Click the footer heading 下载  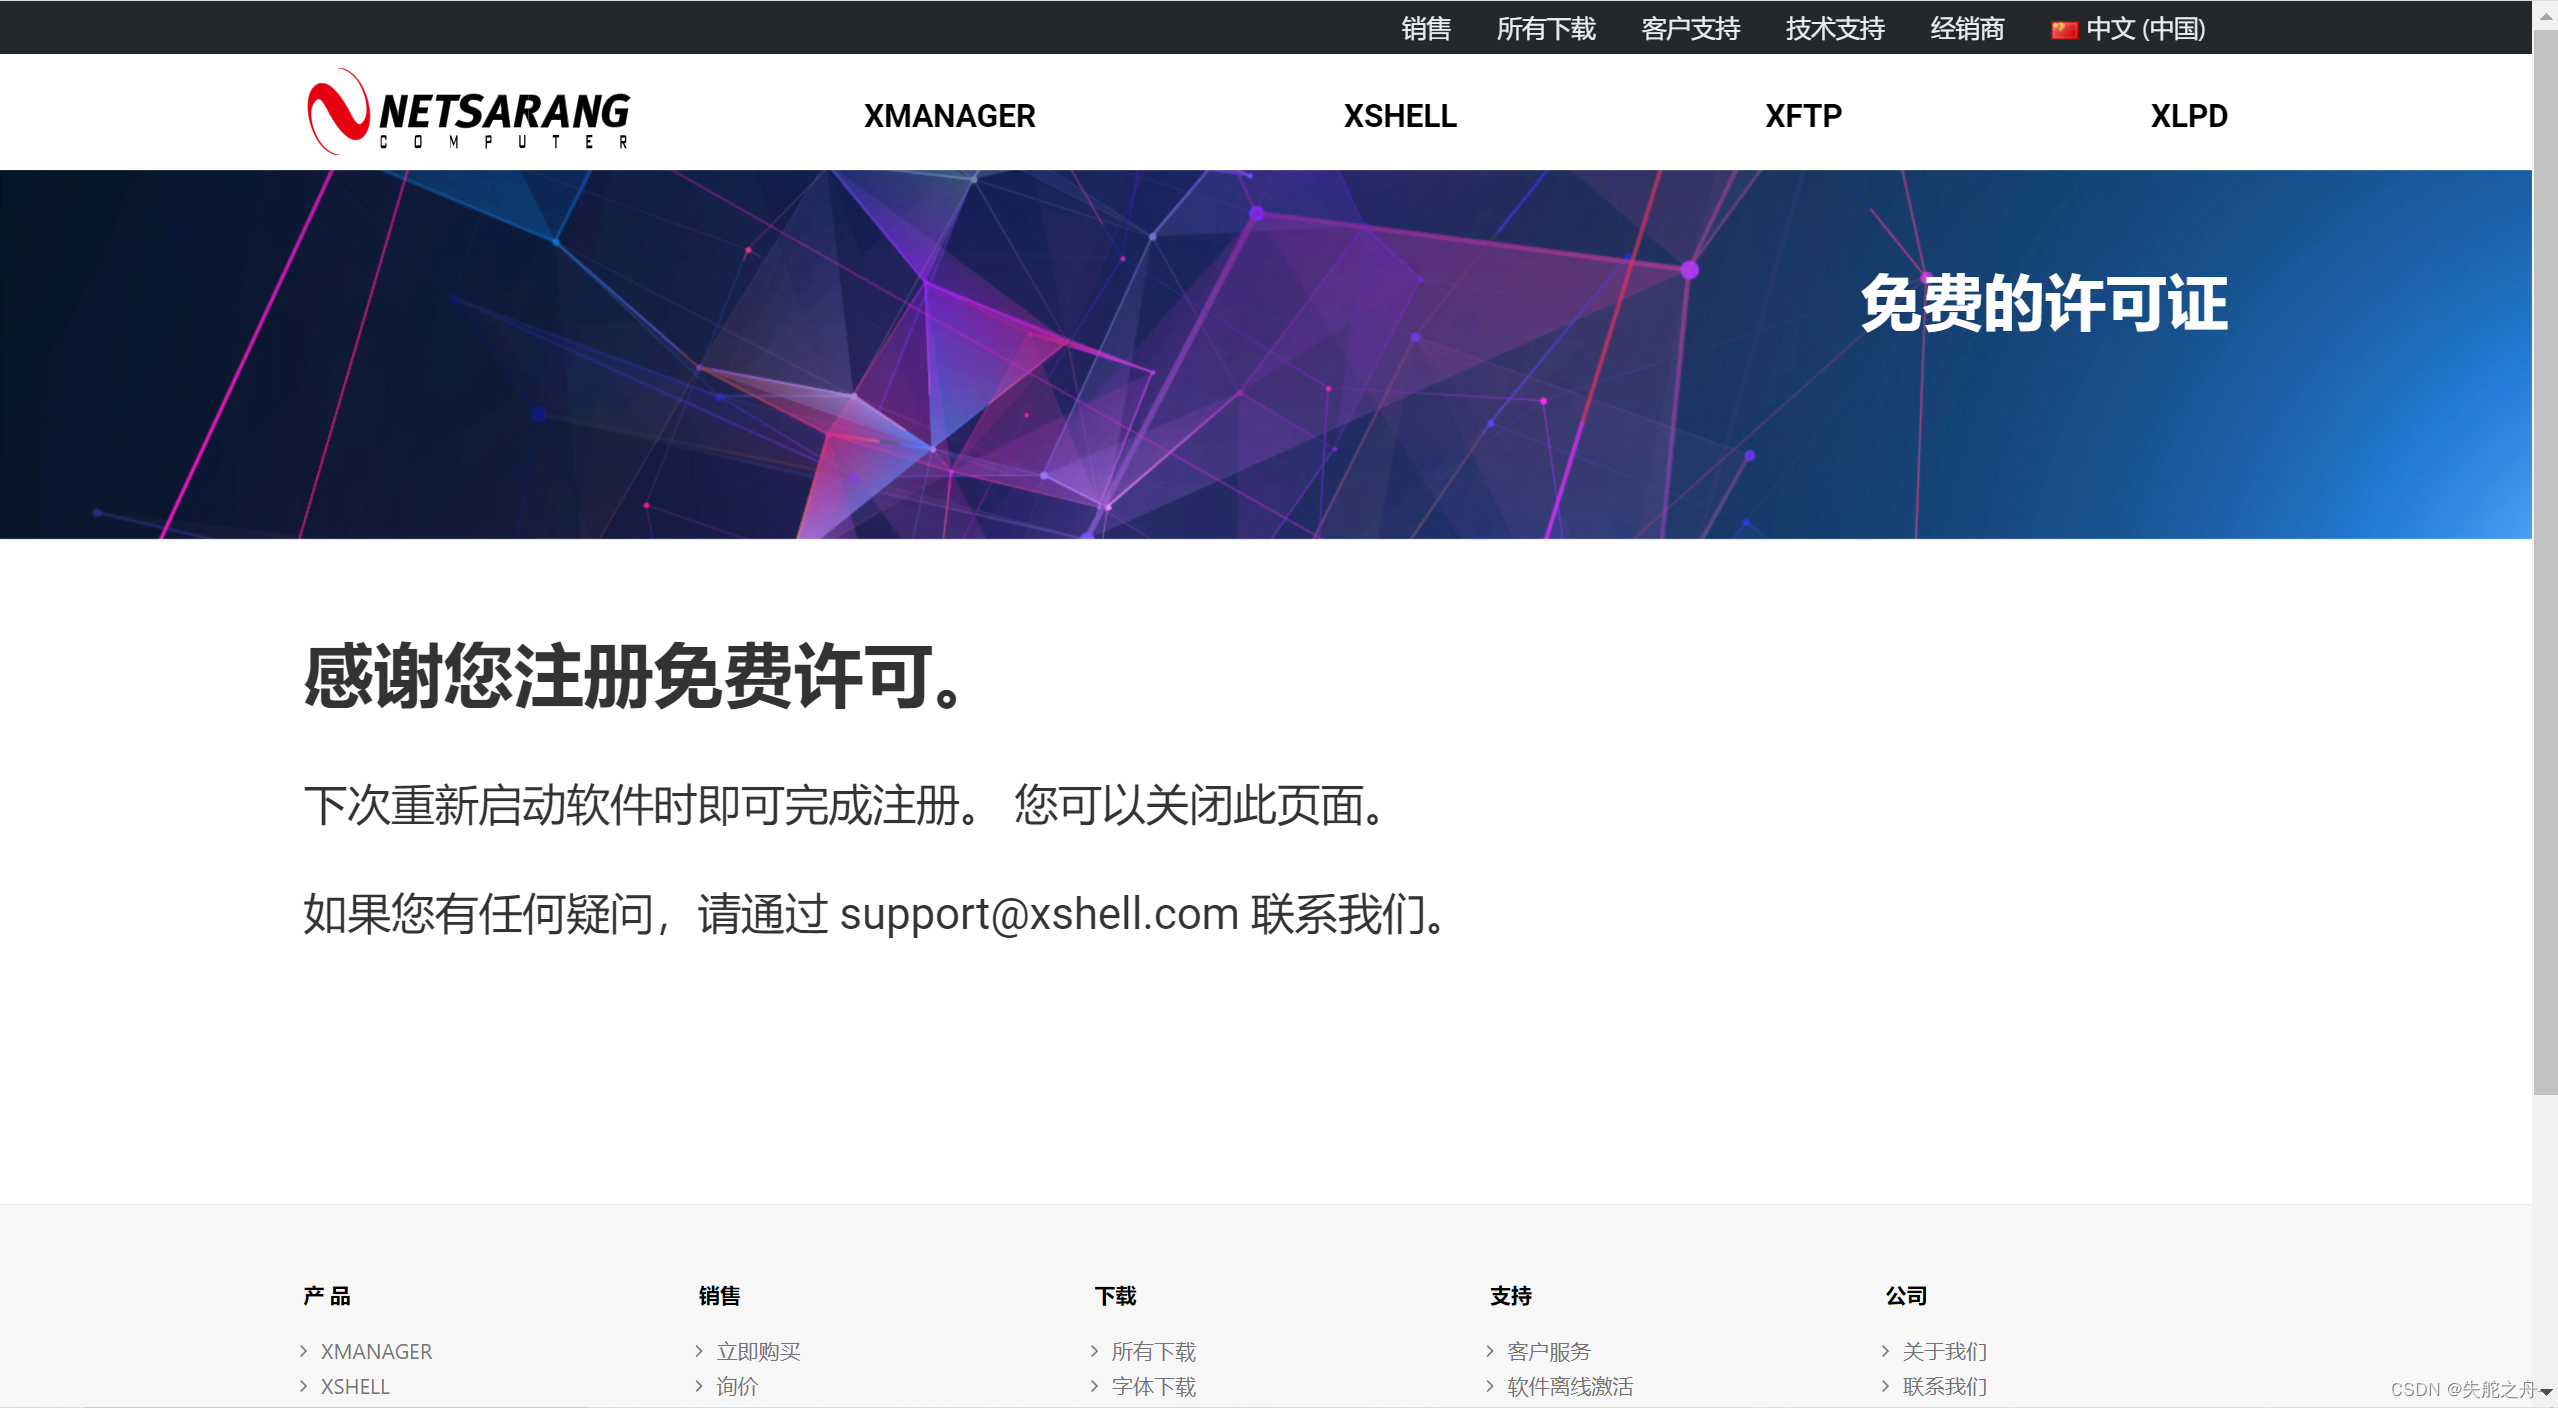pos(1115,1296)
